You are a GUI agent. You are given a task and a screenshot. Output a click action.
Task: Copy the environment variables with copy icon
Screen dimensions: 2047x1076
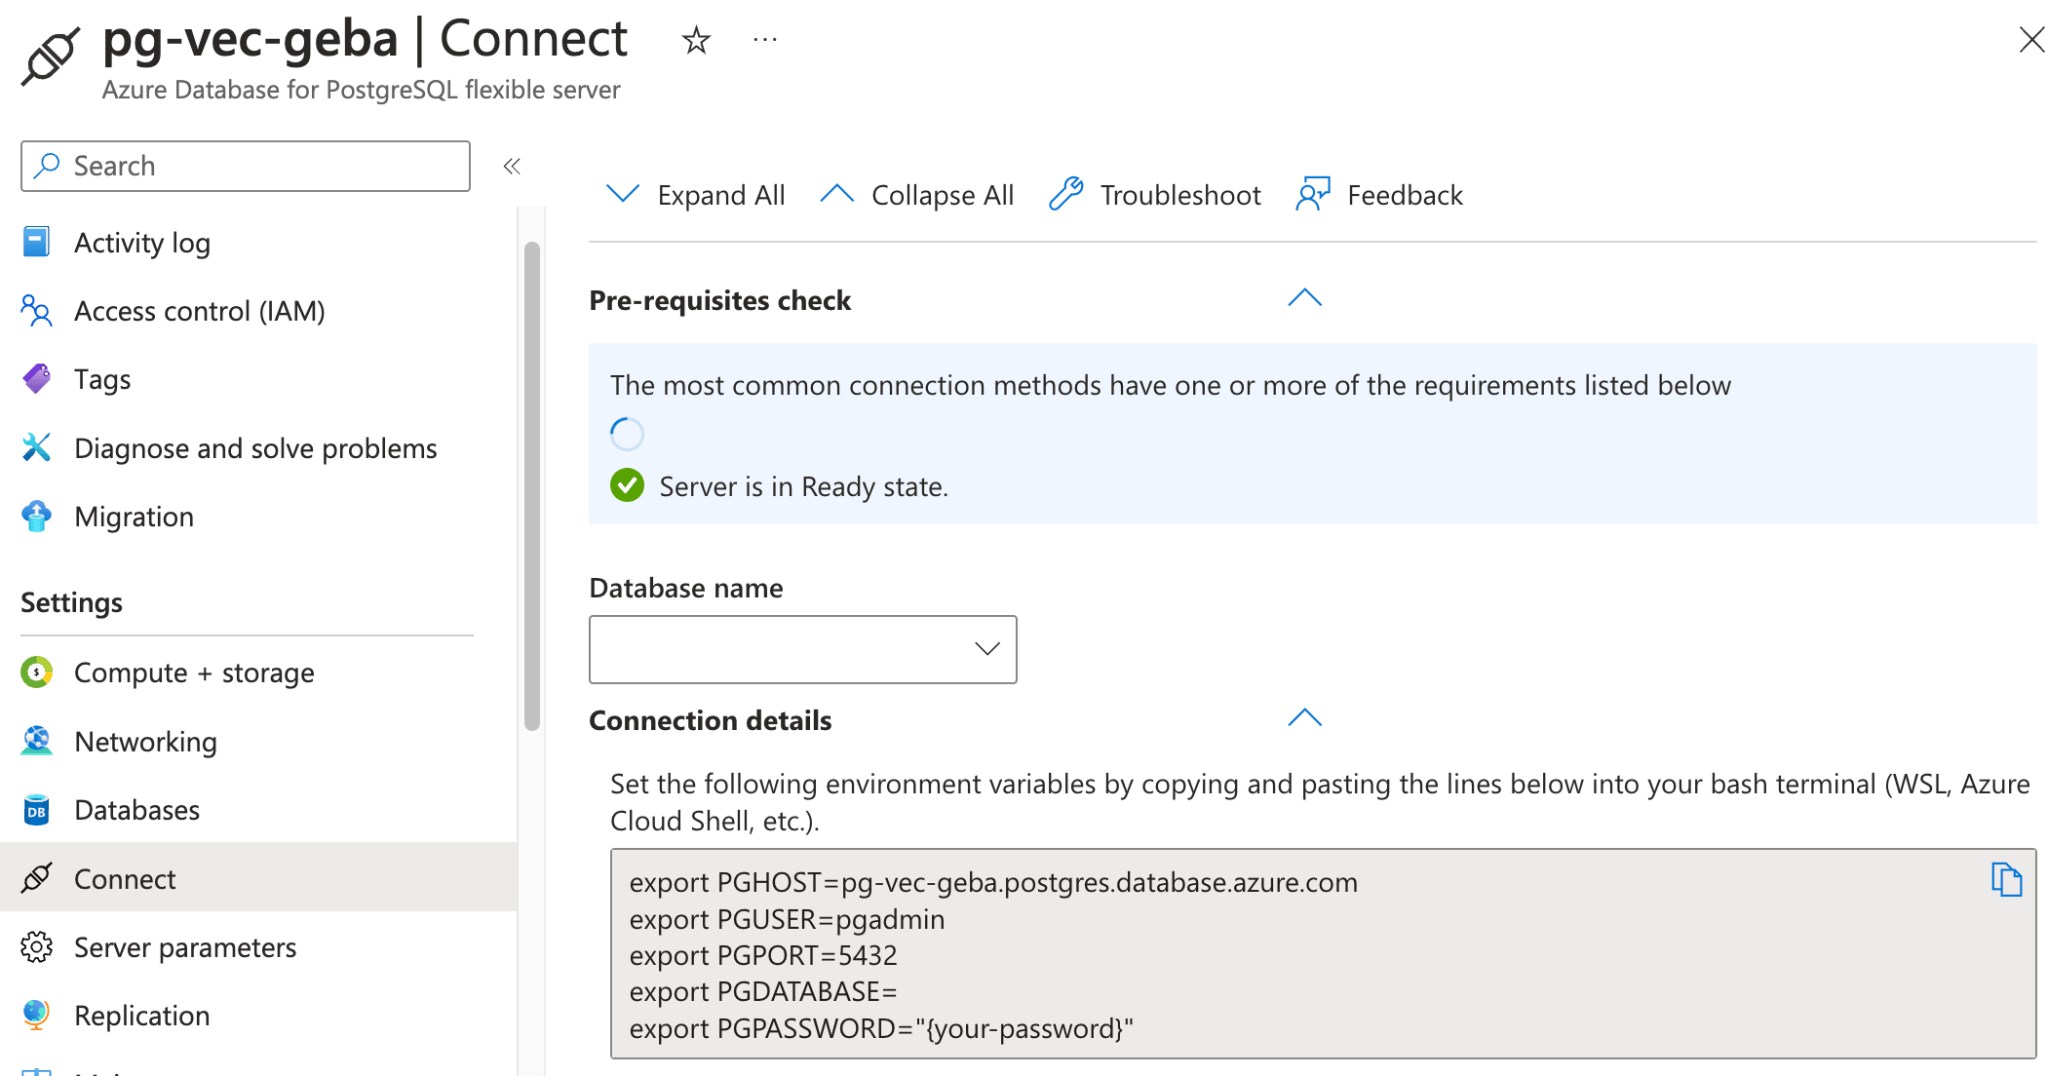(x=2006, y=879)
